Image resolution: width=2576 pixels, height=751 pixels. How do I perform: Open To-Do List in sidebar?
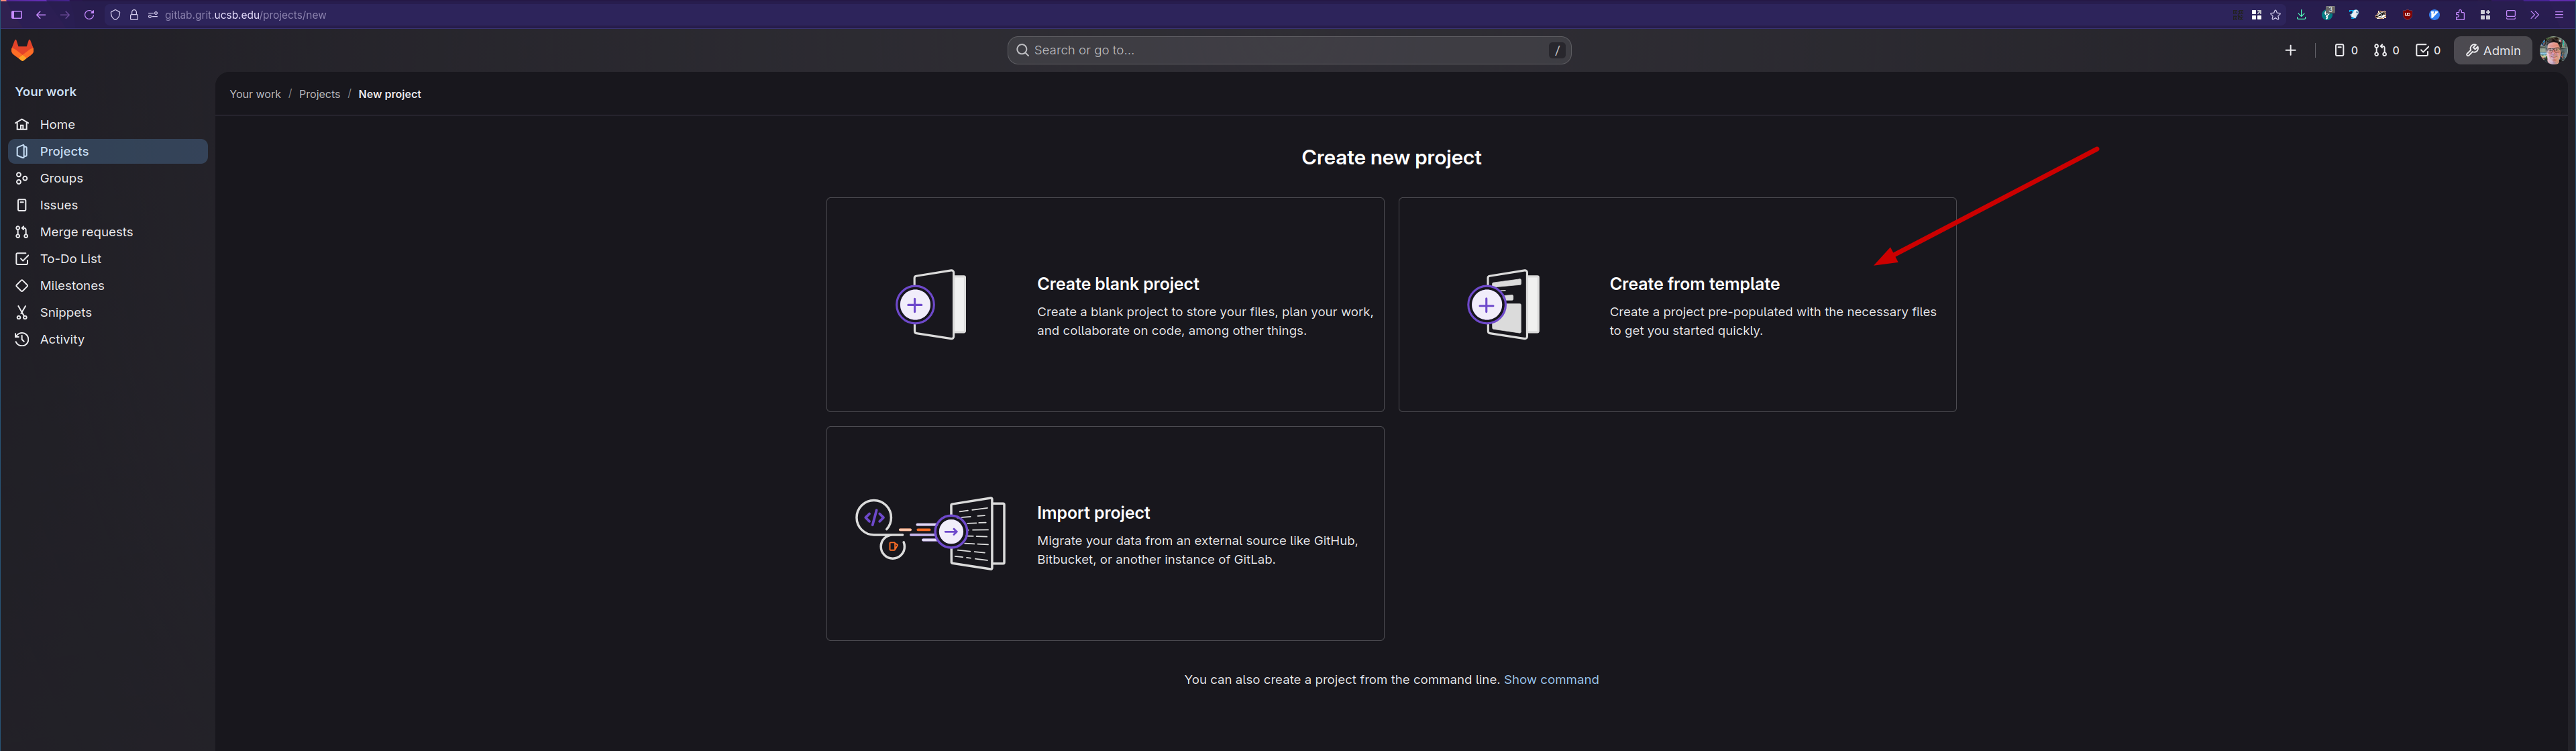click(x=70, y=259)
